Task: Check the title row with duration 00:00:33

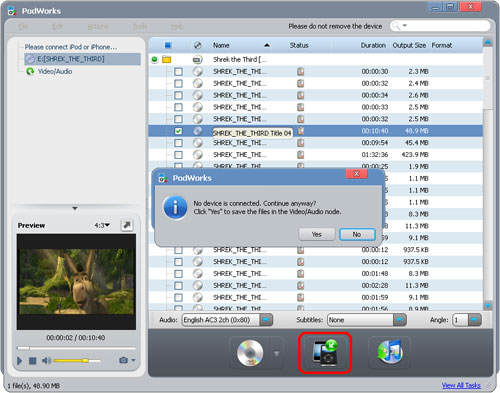Action: coord(178,107)
